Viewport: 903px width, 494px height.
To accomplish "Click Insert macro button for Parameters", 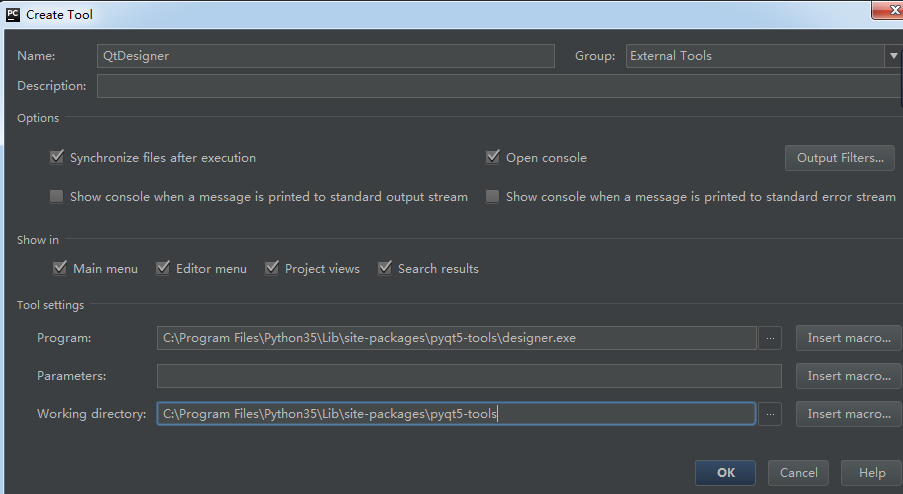I will pyautogui.click(x=849, y=376).
